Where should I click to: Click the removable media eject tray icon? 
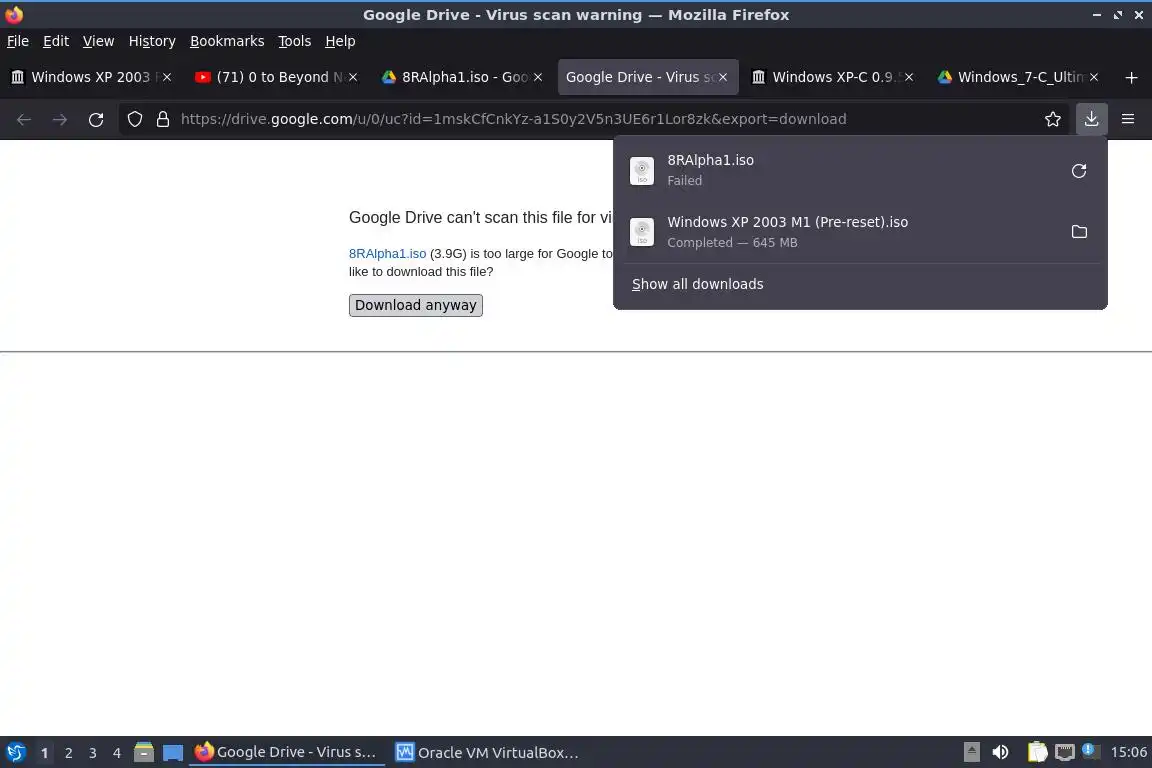tap(971, 753)
